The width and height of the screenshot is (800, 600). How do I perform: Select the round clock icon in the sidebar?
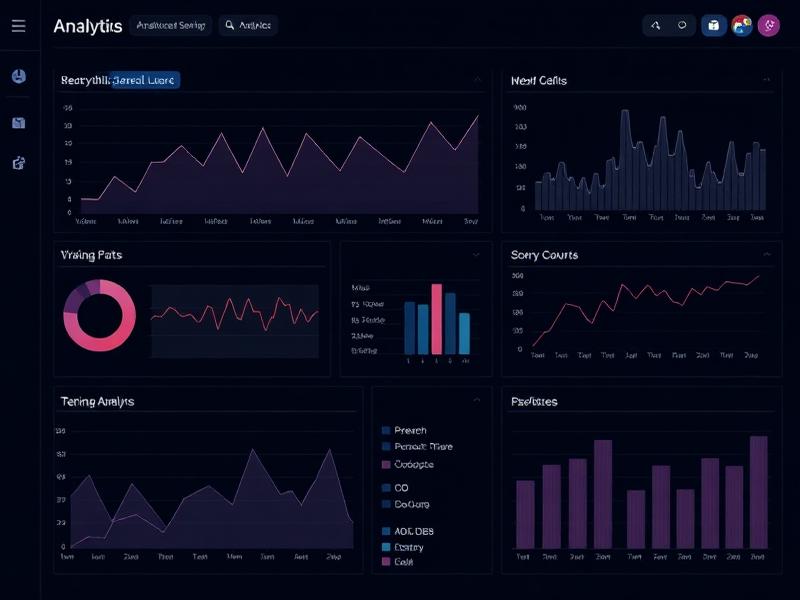coord(19,77)
